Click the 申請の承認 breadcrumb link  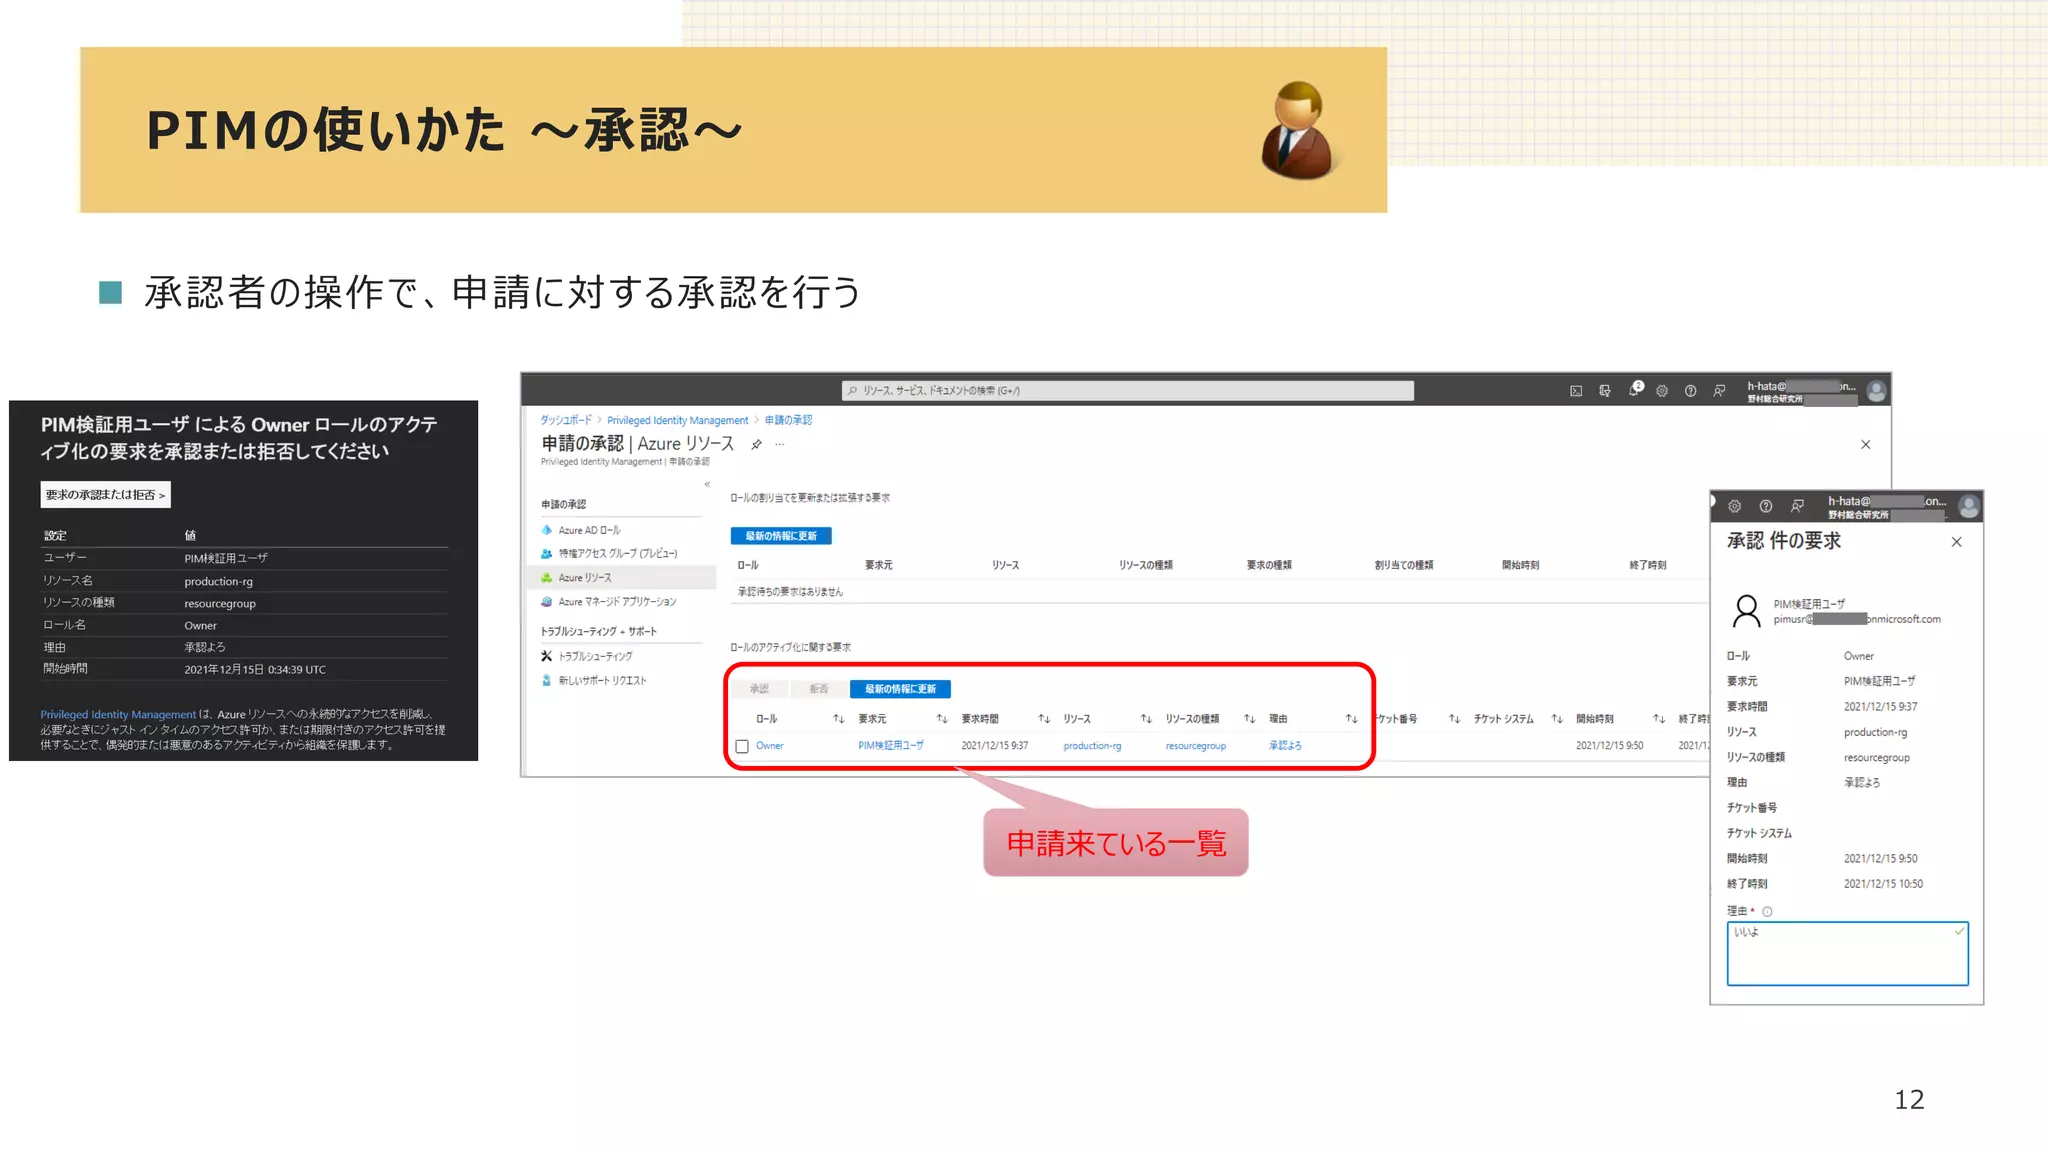pos(788,420)
